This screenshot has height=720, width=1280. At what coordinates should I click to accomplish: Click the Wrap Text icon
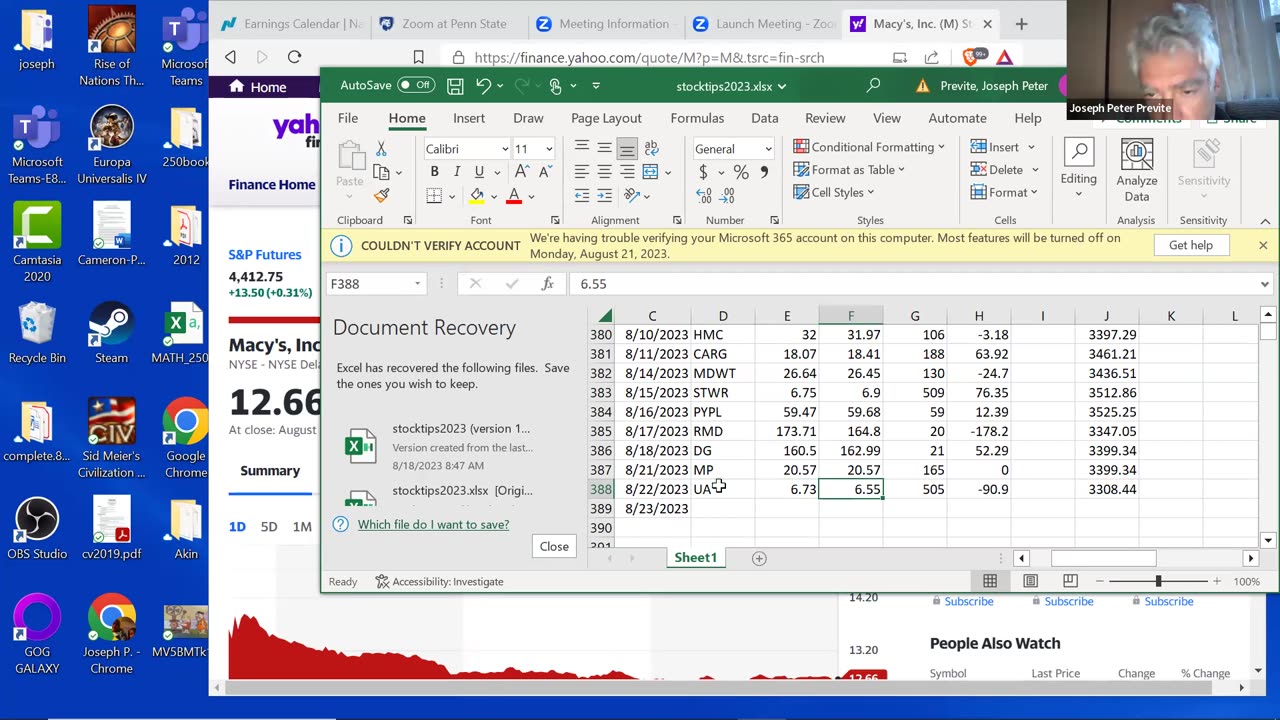(x=651, y=148)
